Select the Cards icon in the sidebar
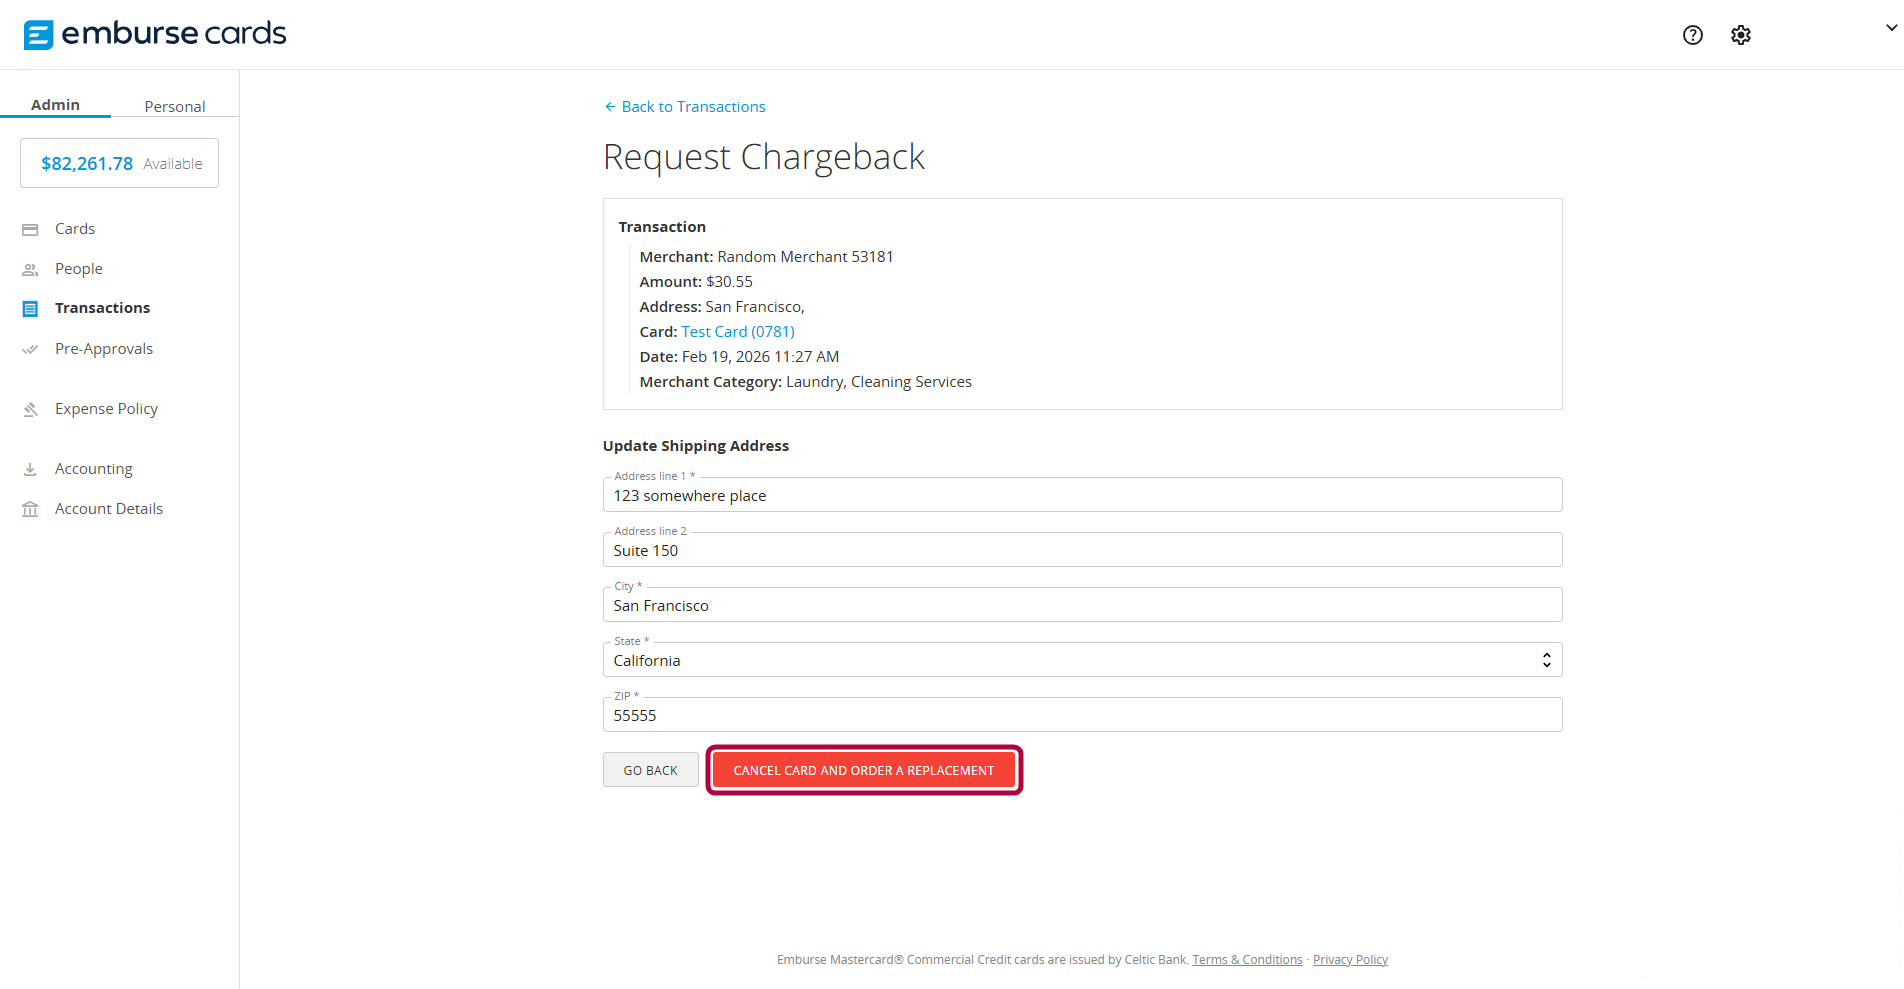 pyautogui.click(x=31, y=229)
